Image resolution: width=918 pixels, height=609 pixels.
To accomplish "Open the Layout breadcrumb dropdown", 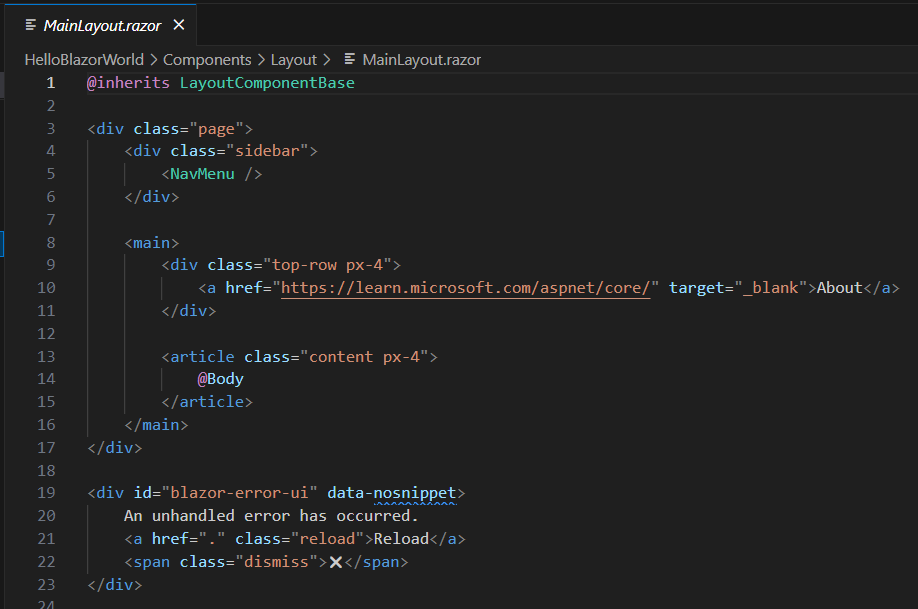I will pos(293,59).
